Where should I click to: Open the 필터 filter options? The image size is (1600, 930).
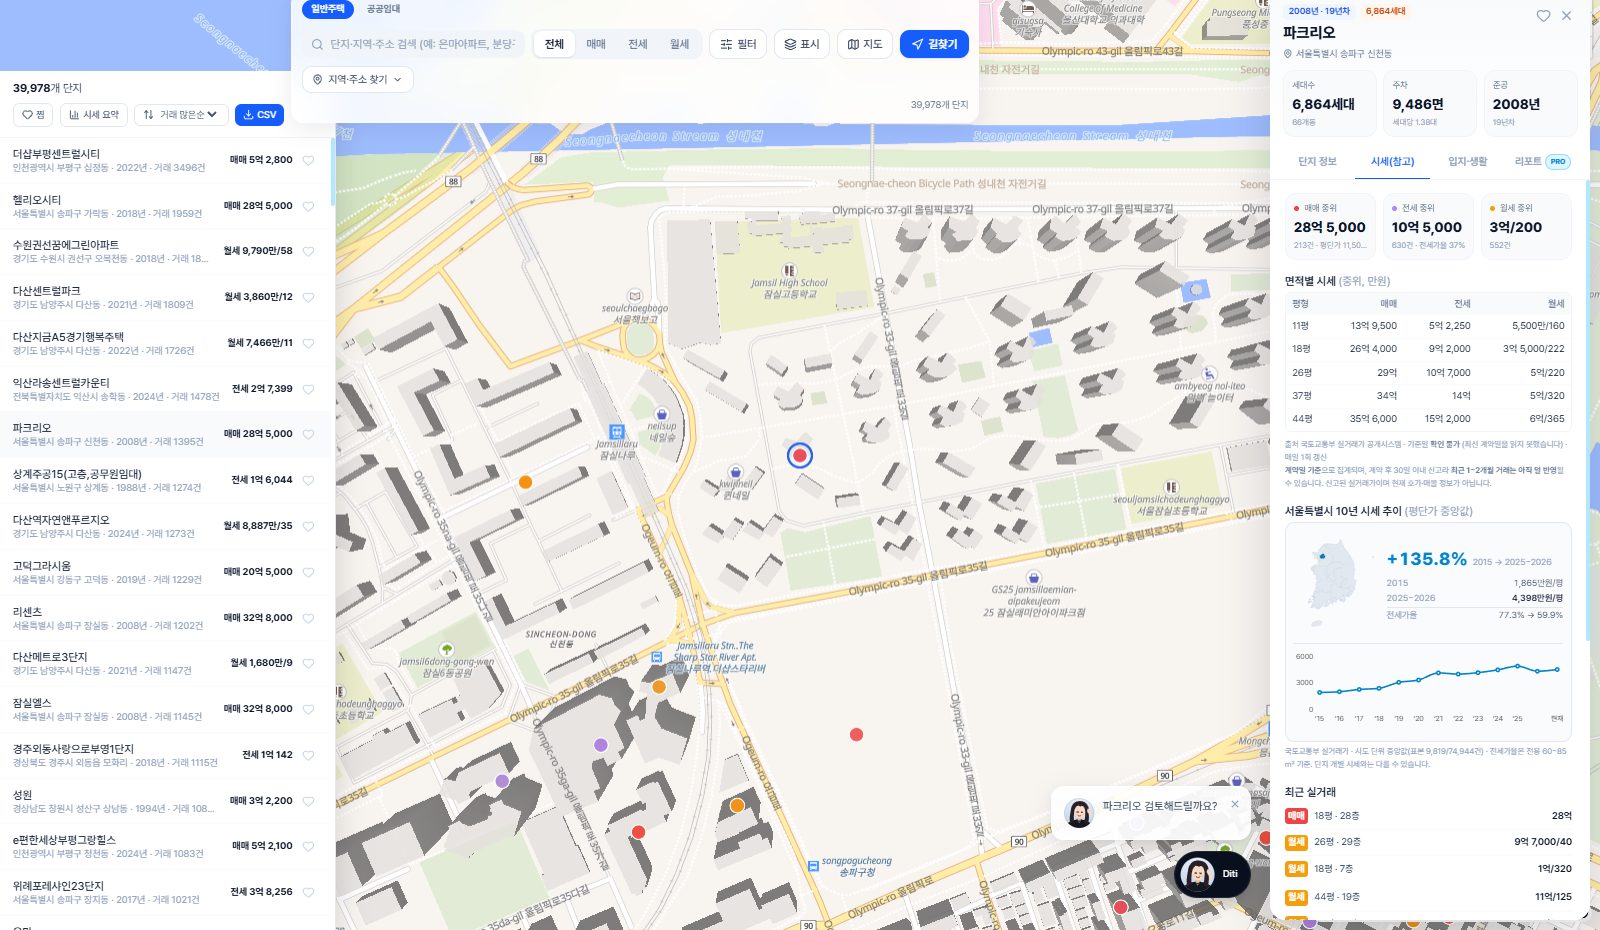pos(739,44)
